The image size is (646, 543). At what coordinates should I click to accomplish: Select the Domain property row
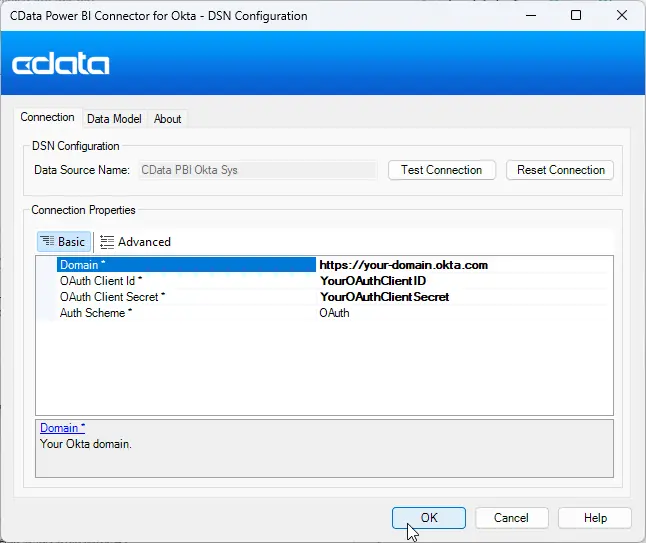tap(185, 265)
